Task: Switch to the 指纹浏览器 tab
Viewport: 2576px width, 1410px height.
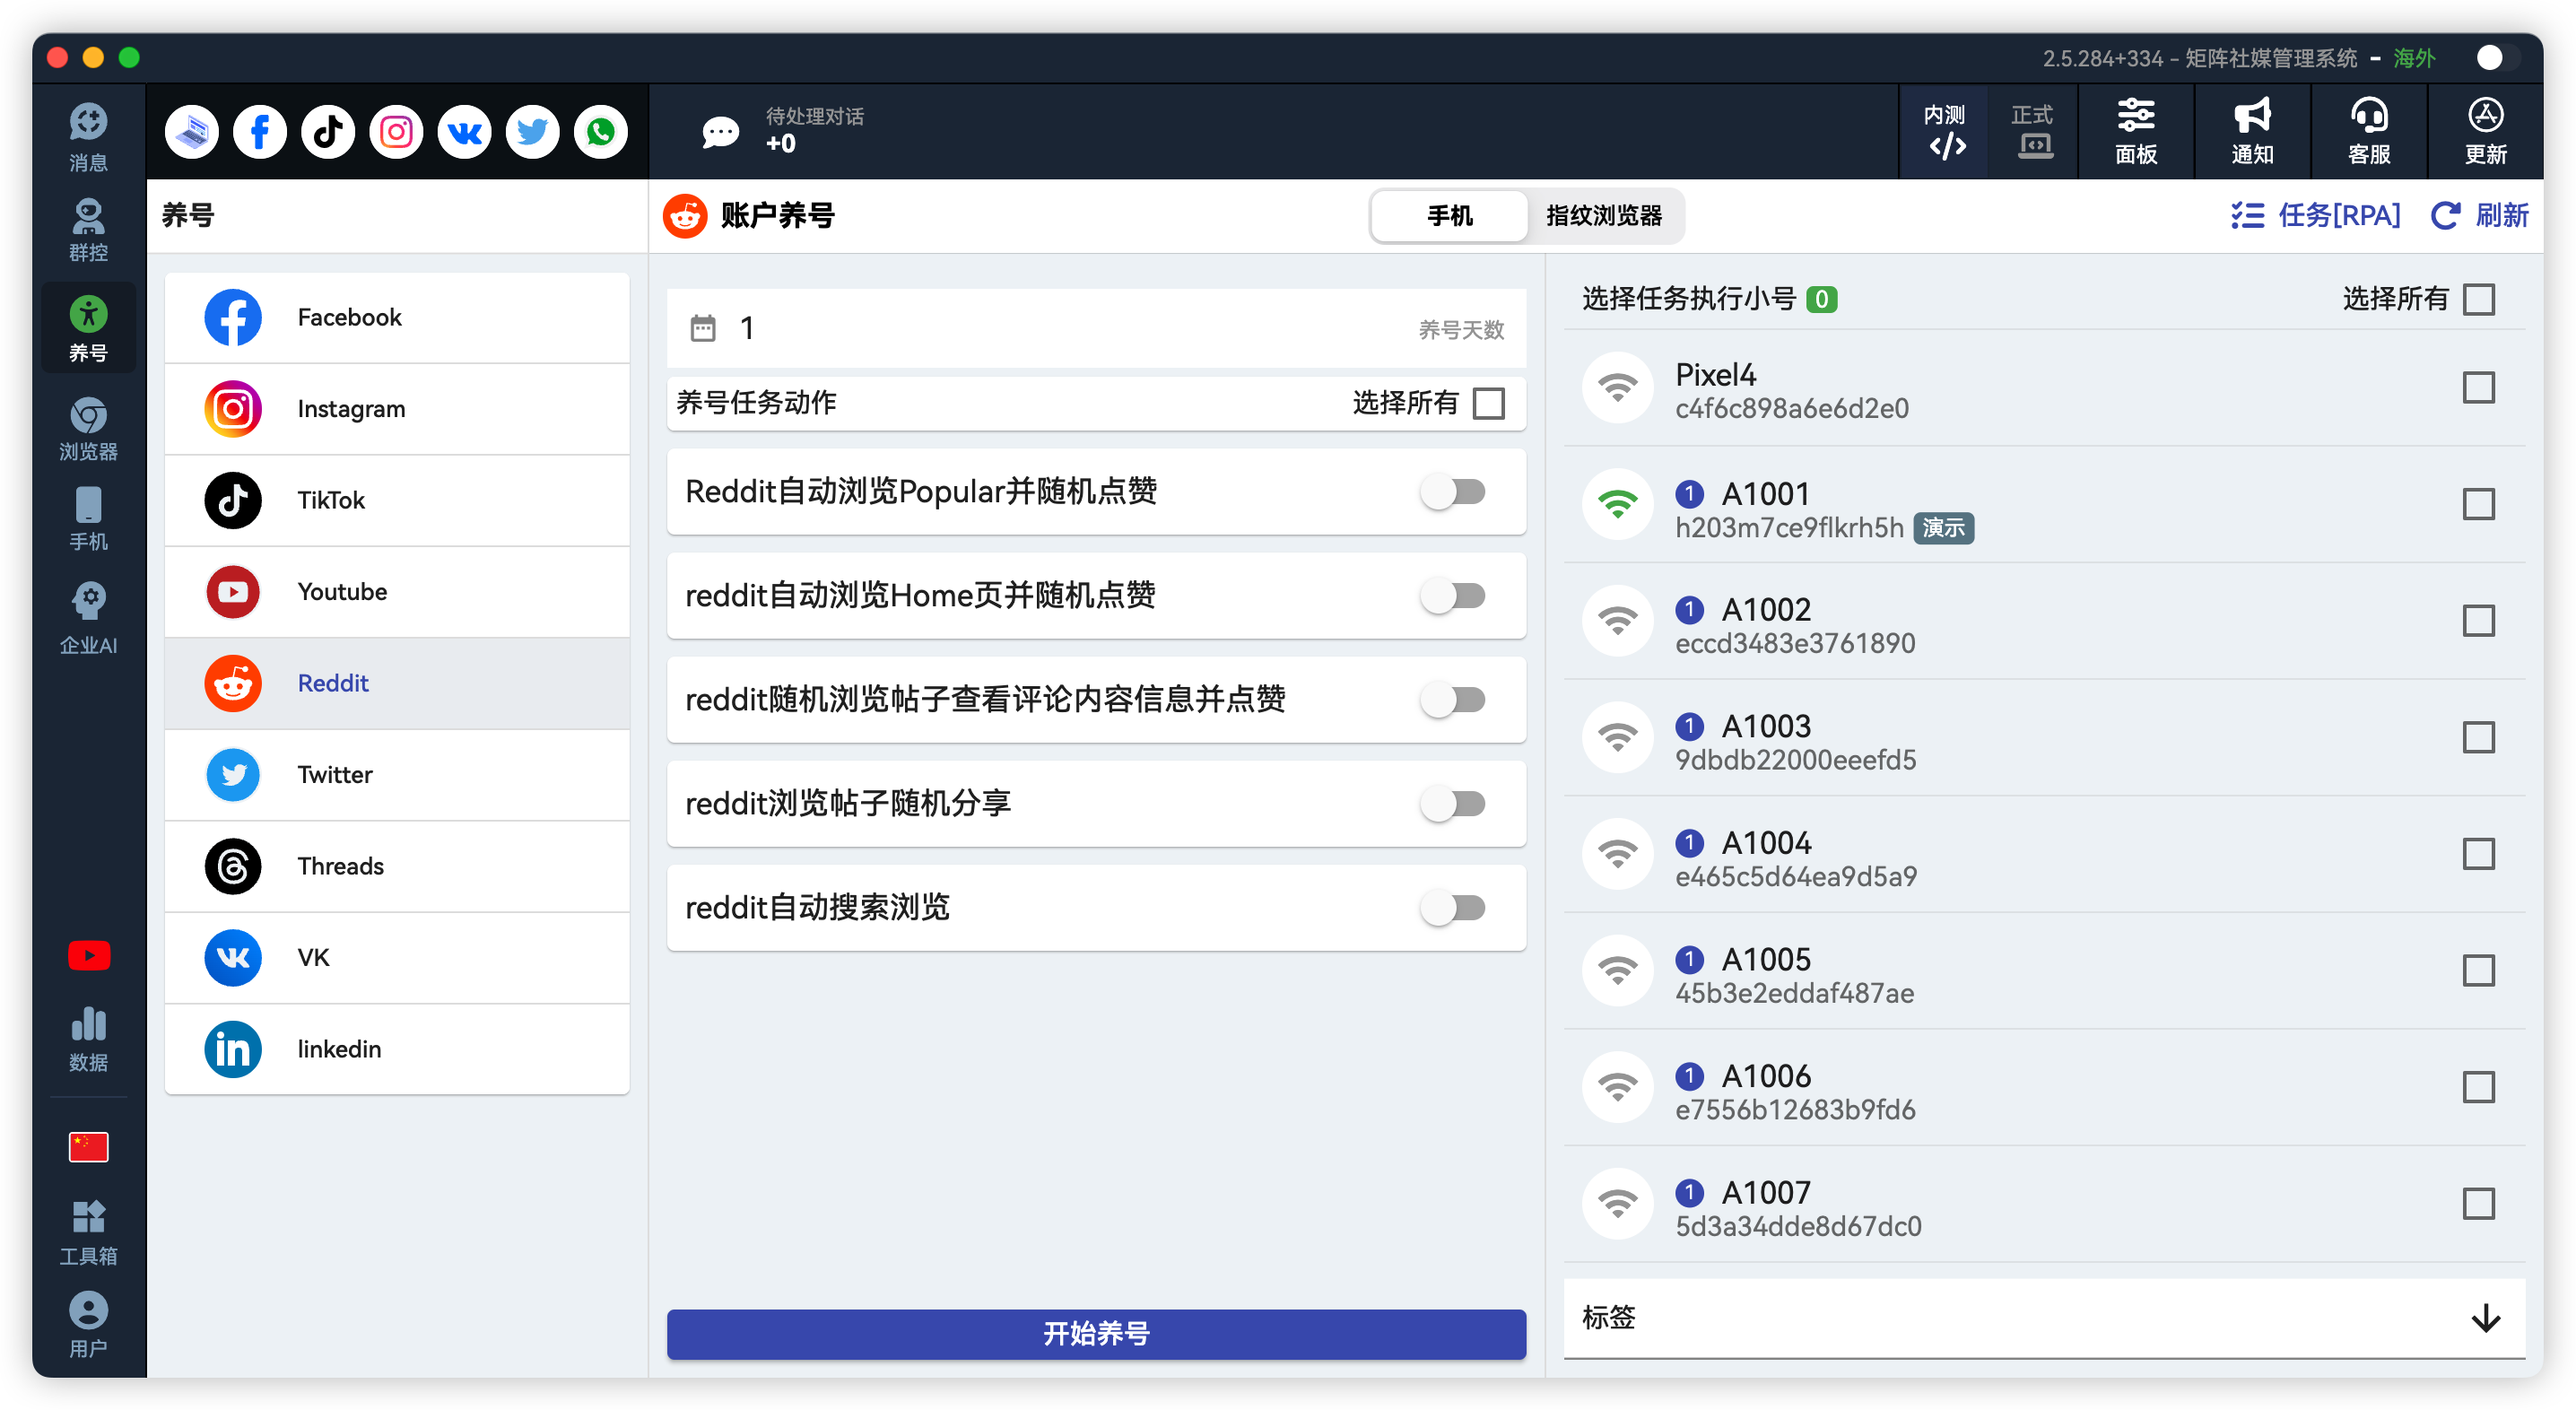Action: click(1604, 216)
